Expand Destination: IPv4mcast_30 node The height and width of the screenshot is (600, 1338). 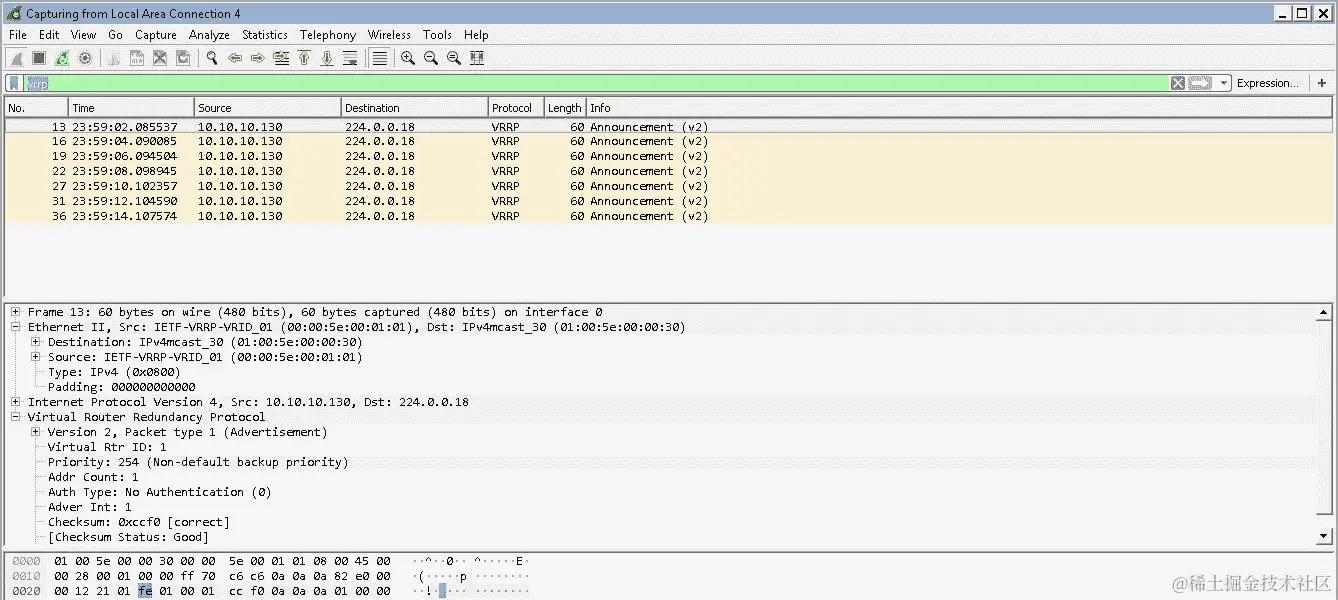coord(36,342)
